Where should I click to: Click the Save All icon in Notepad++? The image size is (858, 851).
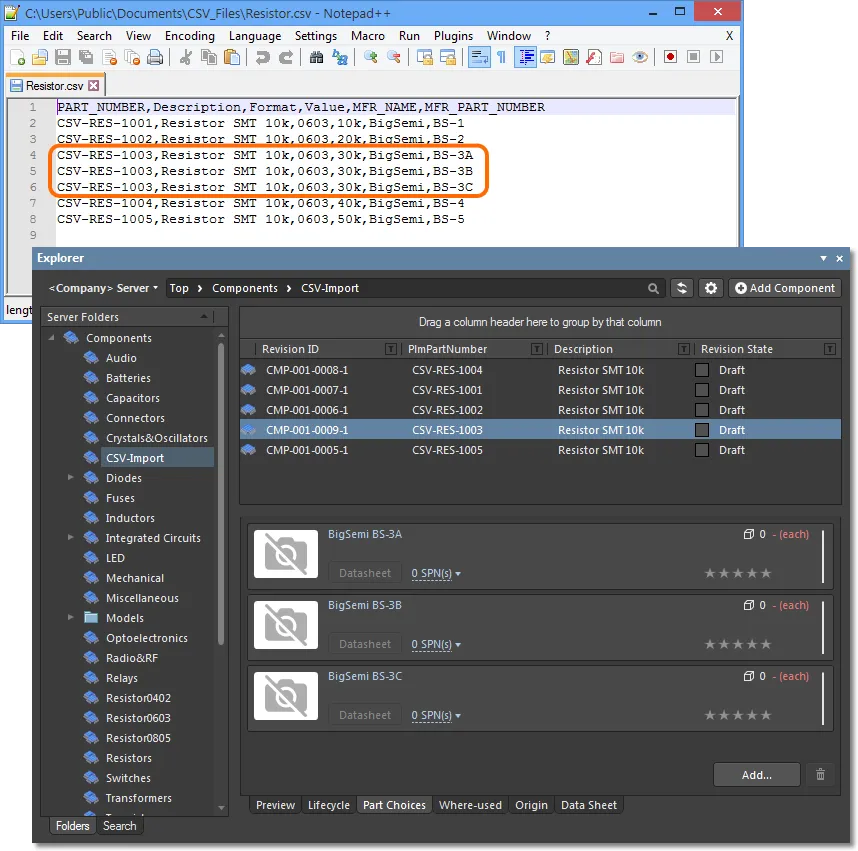click(86, 57)
